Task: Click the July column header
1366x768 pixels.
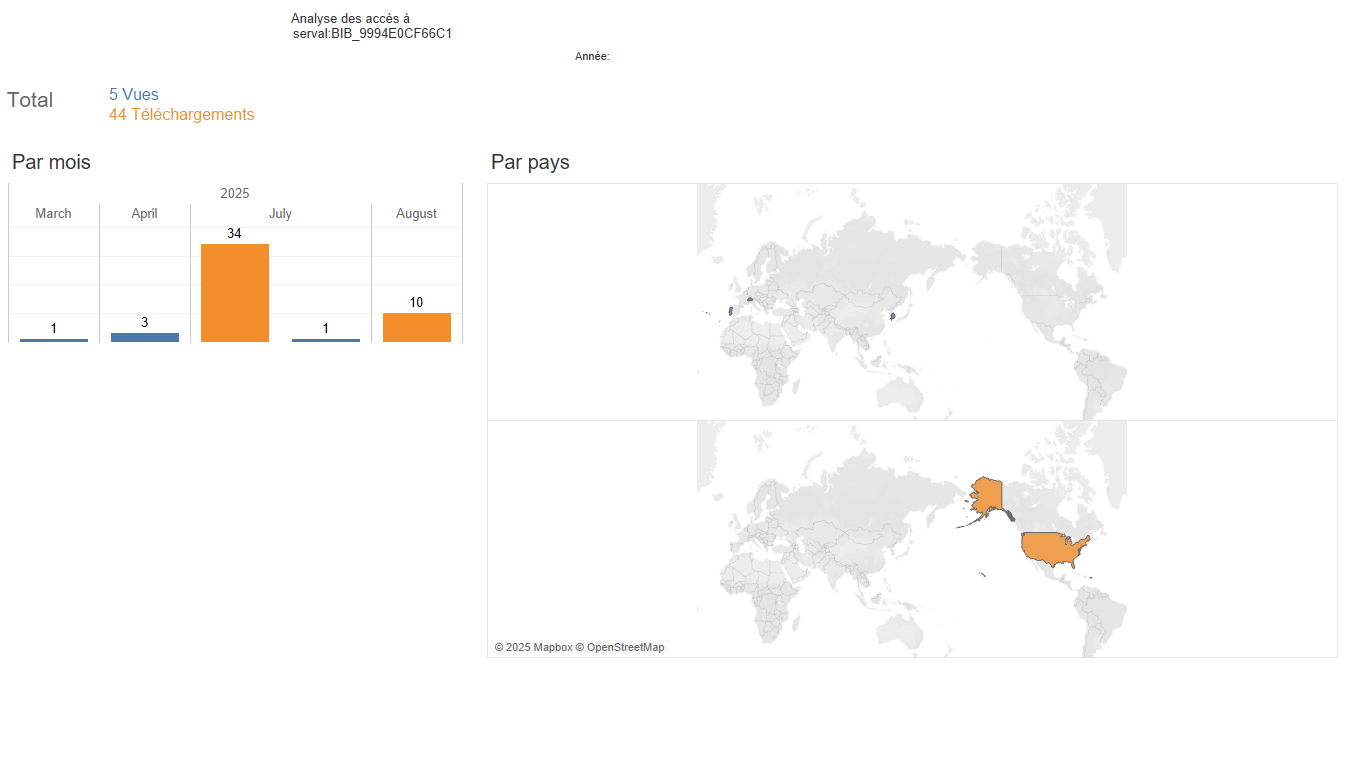Action: click(x=280, y=214)
